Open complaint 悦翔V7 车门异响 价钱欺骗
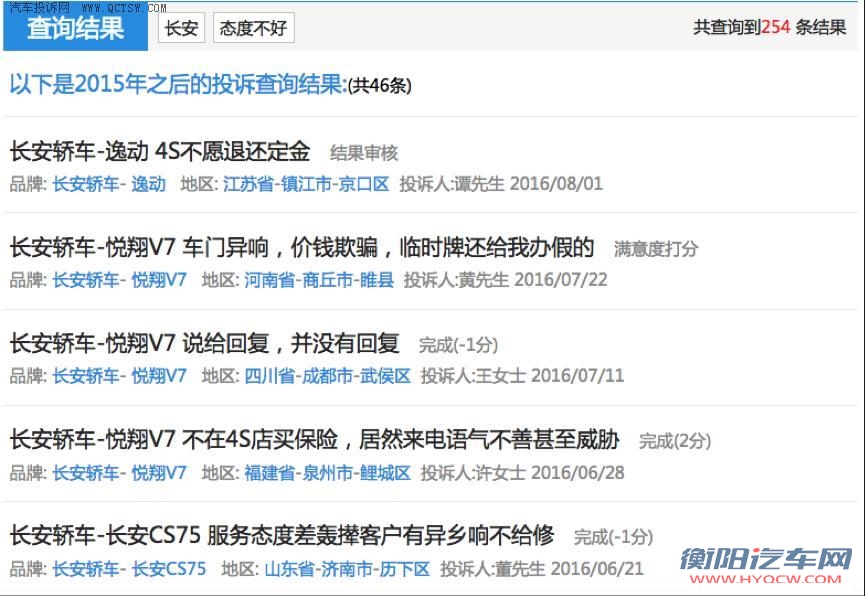This screenshot has width=865, height=596. (x=302, y=247)
